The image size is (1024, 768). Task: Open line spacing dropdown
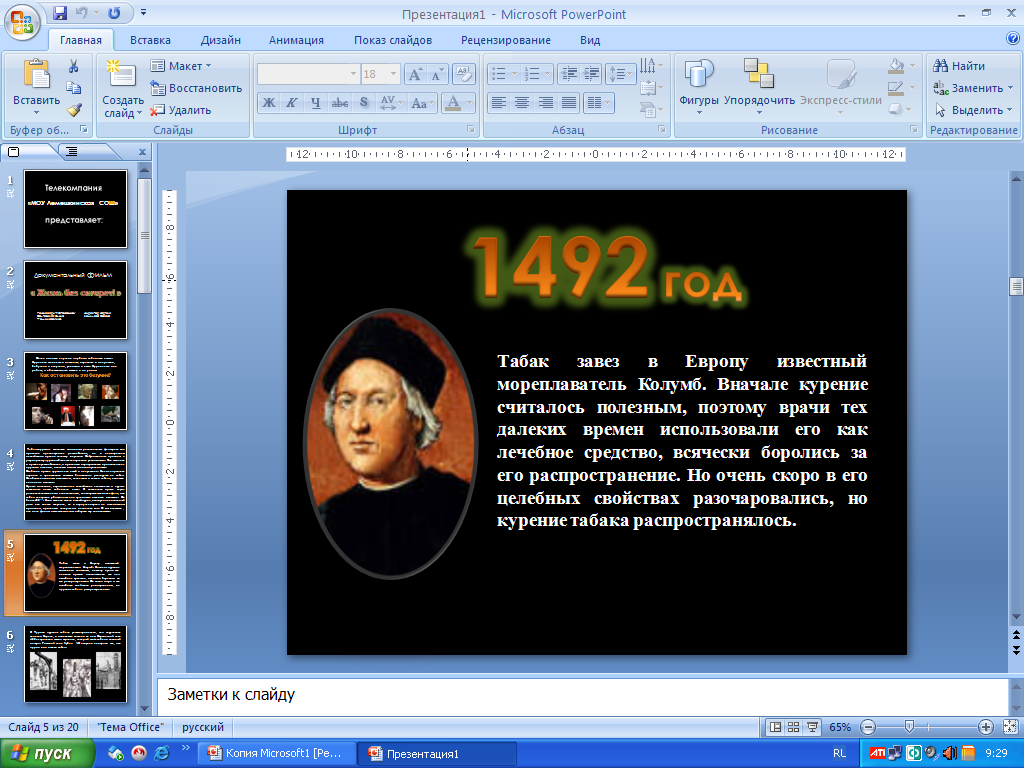tap(620, 74)
